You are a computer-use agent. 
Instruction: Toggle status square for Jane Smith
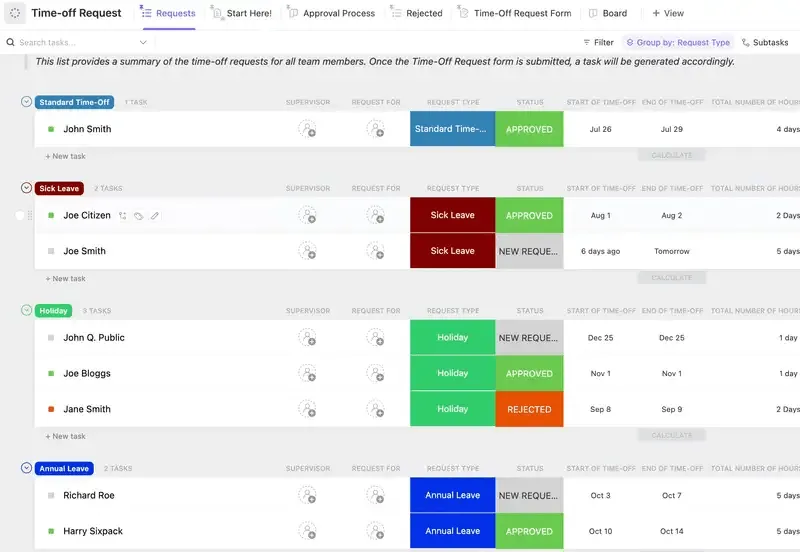click(51, 409)
